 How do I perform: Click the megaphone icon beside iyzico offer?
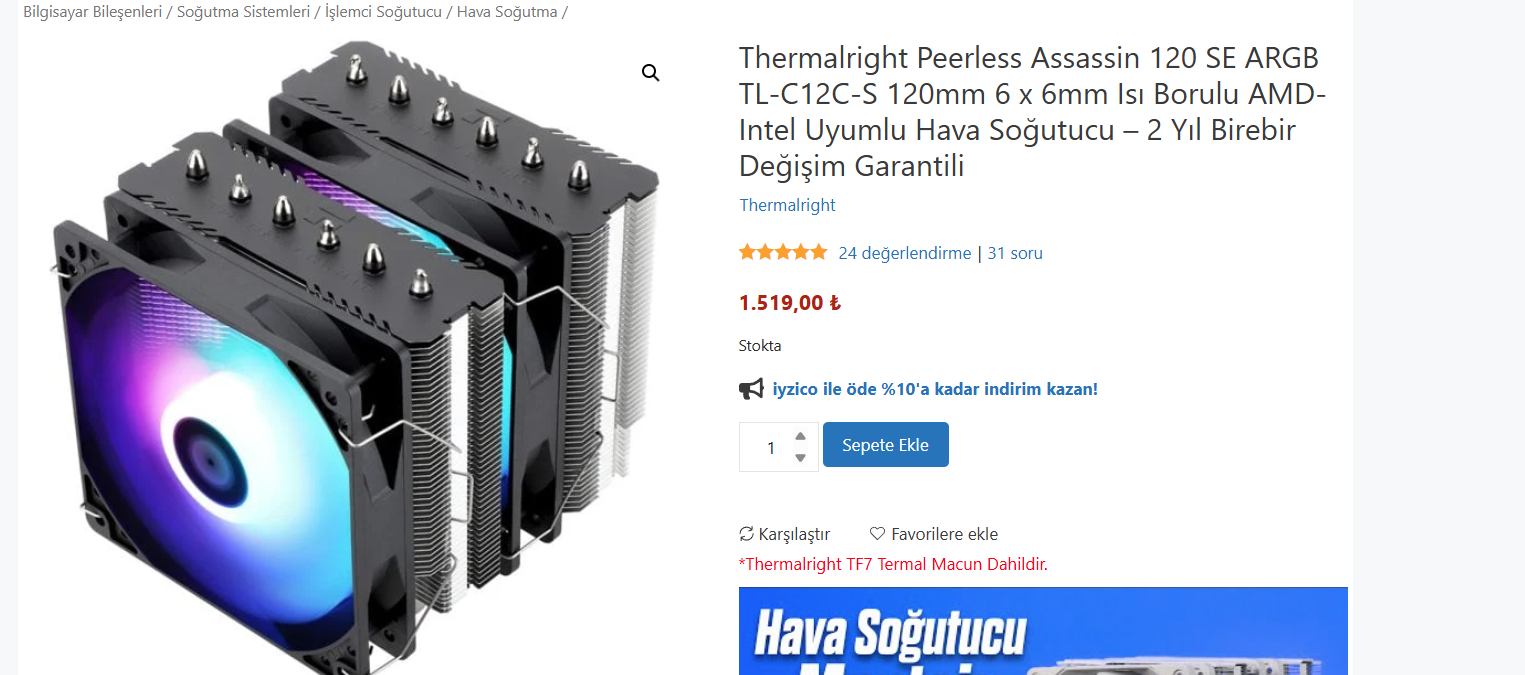(x=751, y=389)
